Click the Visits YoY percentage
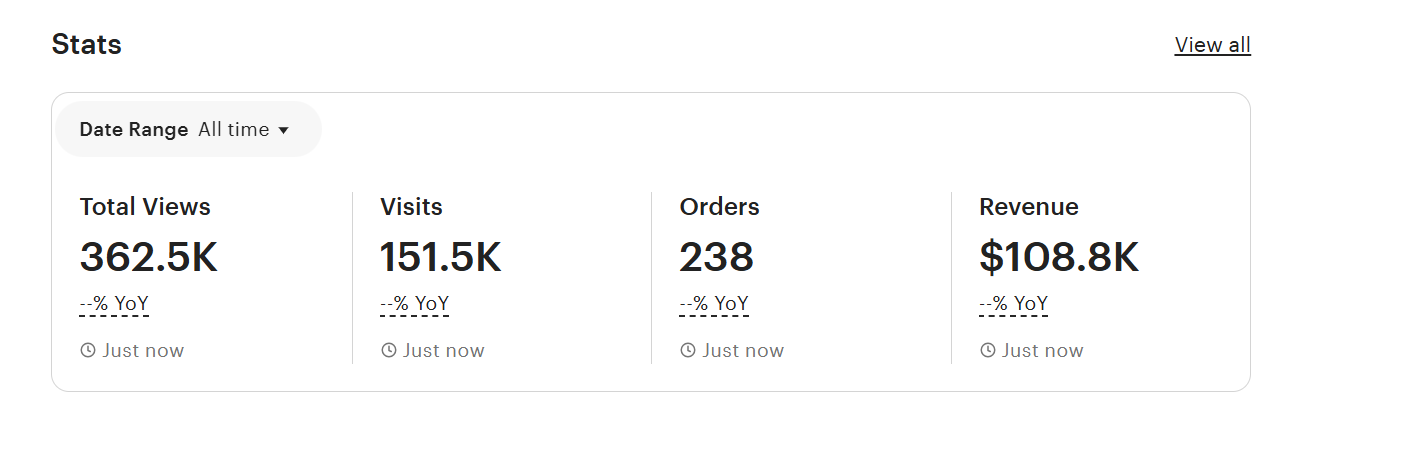Viewport: 1423px width, 453px height. click(414, 304)
